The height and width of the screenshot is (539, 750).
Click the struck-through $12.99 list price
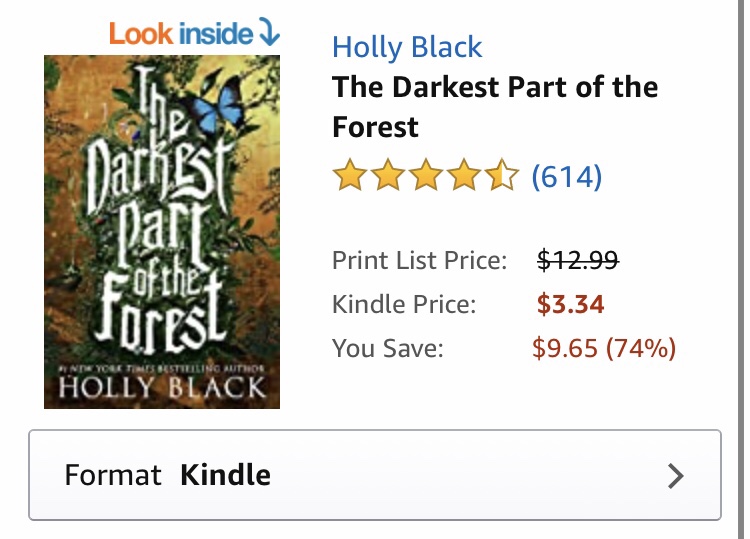click(x=578, y=261)
